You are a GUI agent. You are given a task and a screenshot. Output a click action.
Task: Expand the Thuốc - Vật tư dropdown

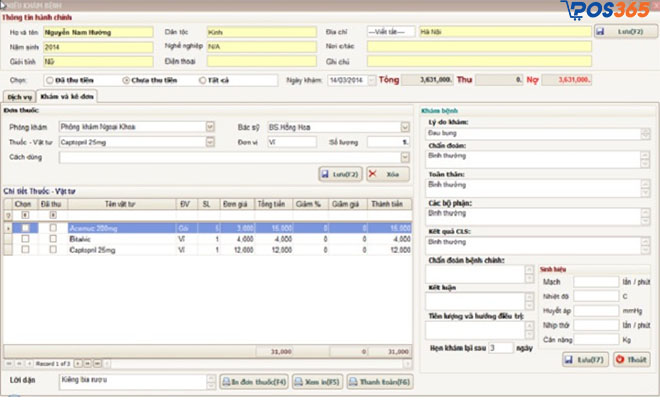pos(209,142)
